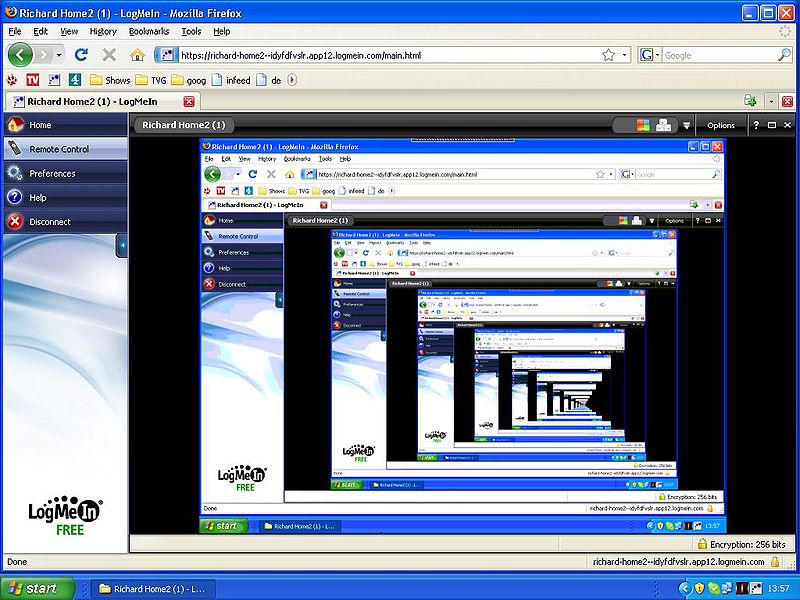Open the LogMeIn dots bookmark in the main bookmarks toolbar
Screen dimensions: 800x600
click(x=54, y=80)
